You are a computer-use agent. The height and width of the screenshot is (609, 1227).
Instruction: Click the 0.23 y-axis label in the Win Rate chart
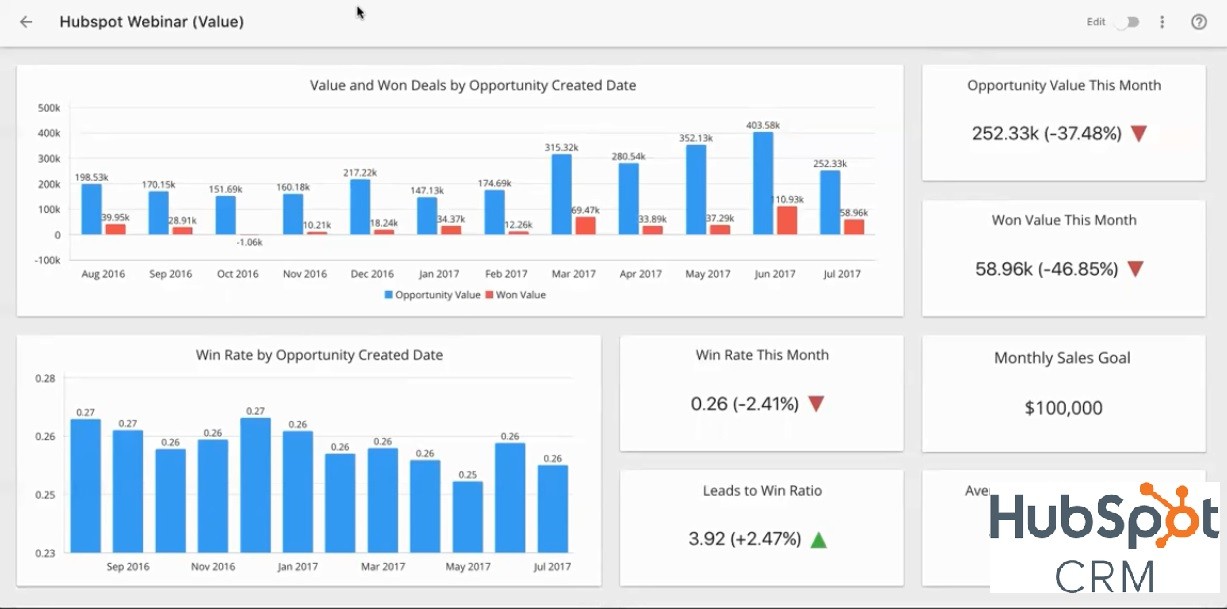[x=45, y=553]
